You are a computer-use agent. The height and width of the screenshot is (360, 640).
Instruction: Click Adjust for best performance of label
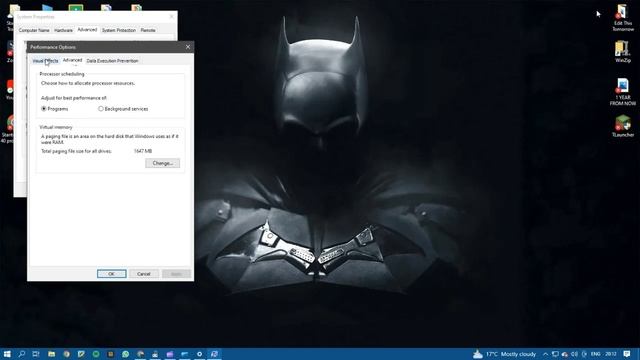click(74, 98)
